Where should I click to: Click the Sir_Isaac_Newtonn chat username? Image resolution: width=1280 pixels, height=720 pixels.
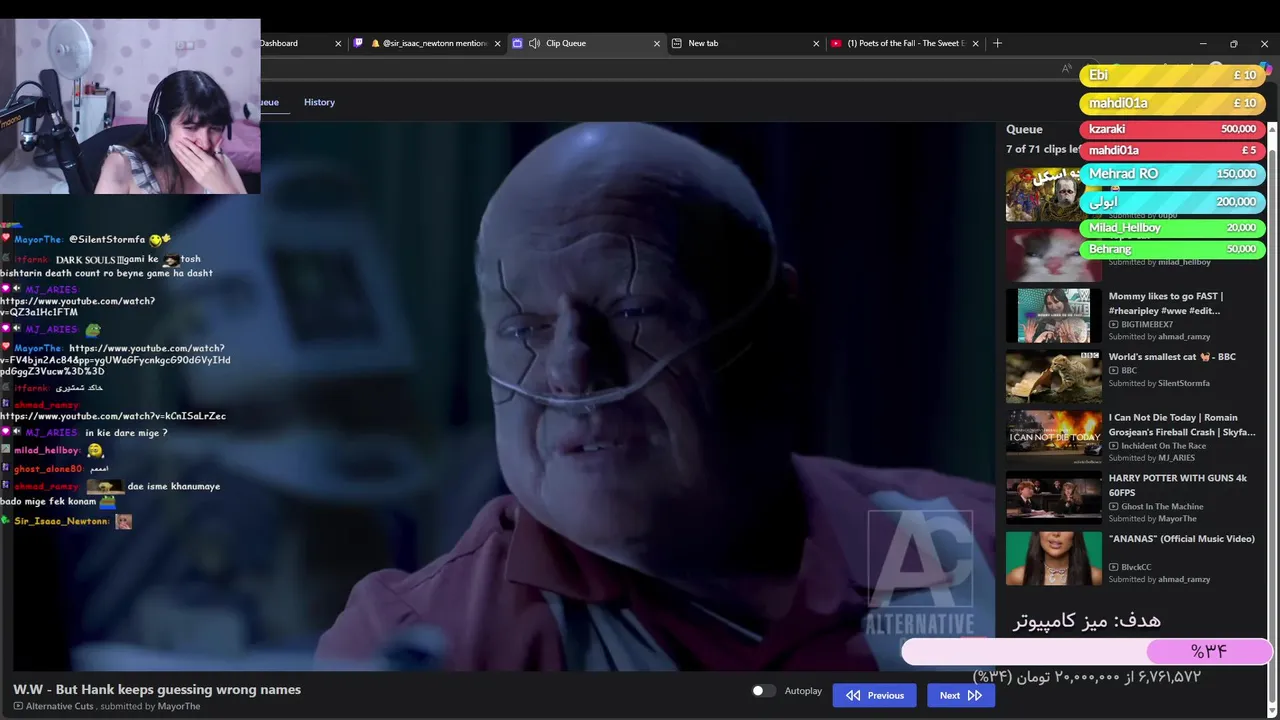click(62, 521)
